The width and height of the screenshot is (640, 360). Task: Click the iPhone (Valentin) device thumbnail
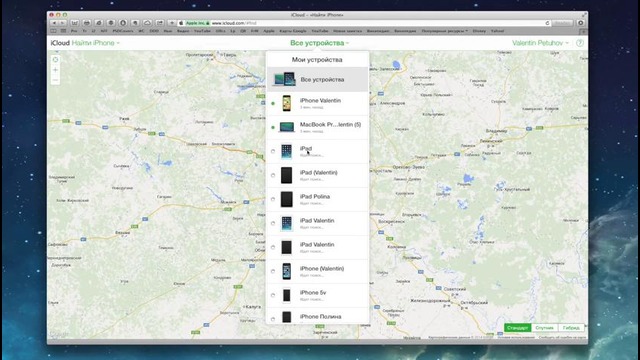click(287, 271)
